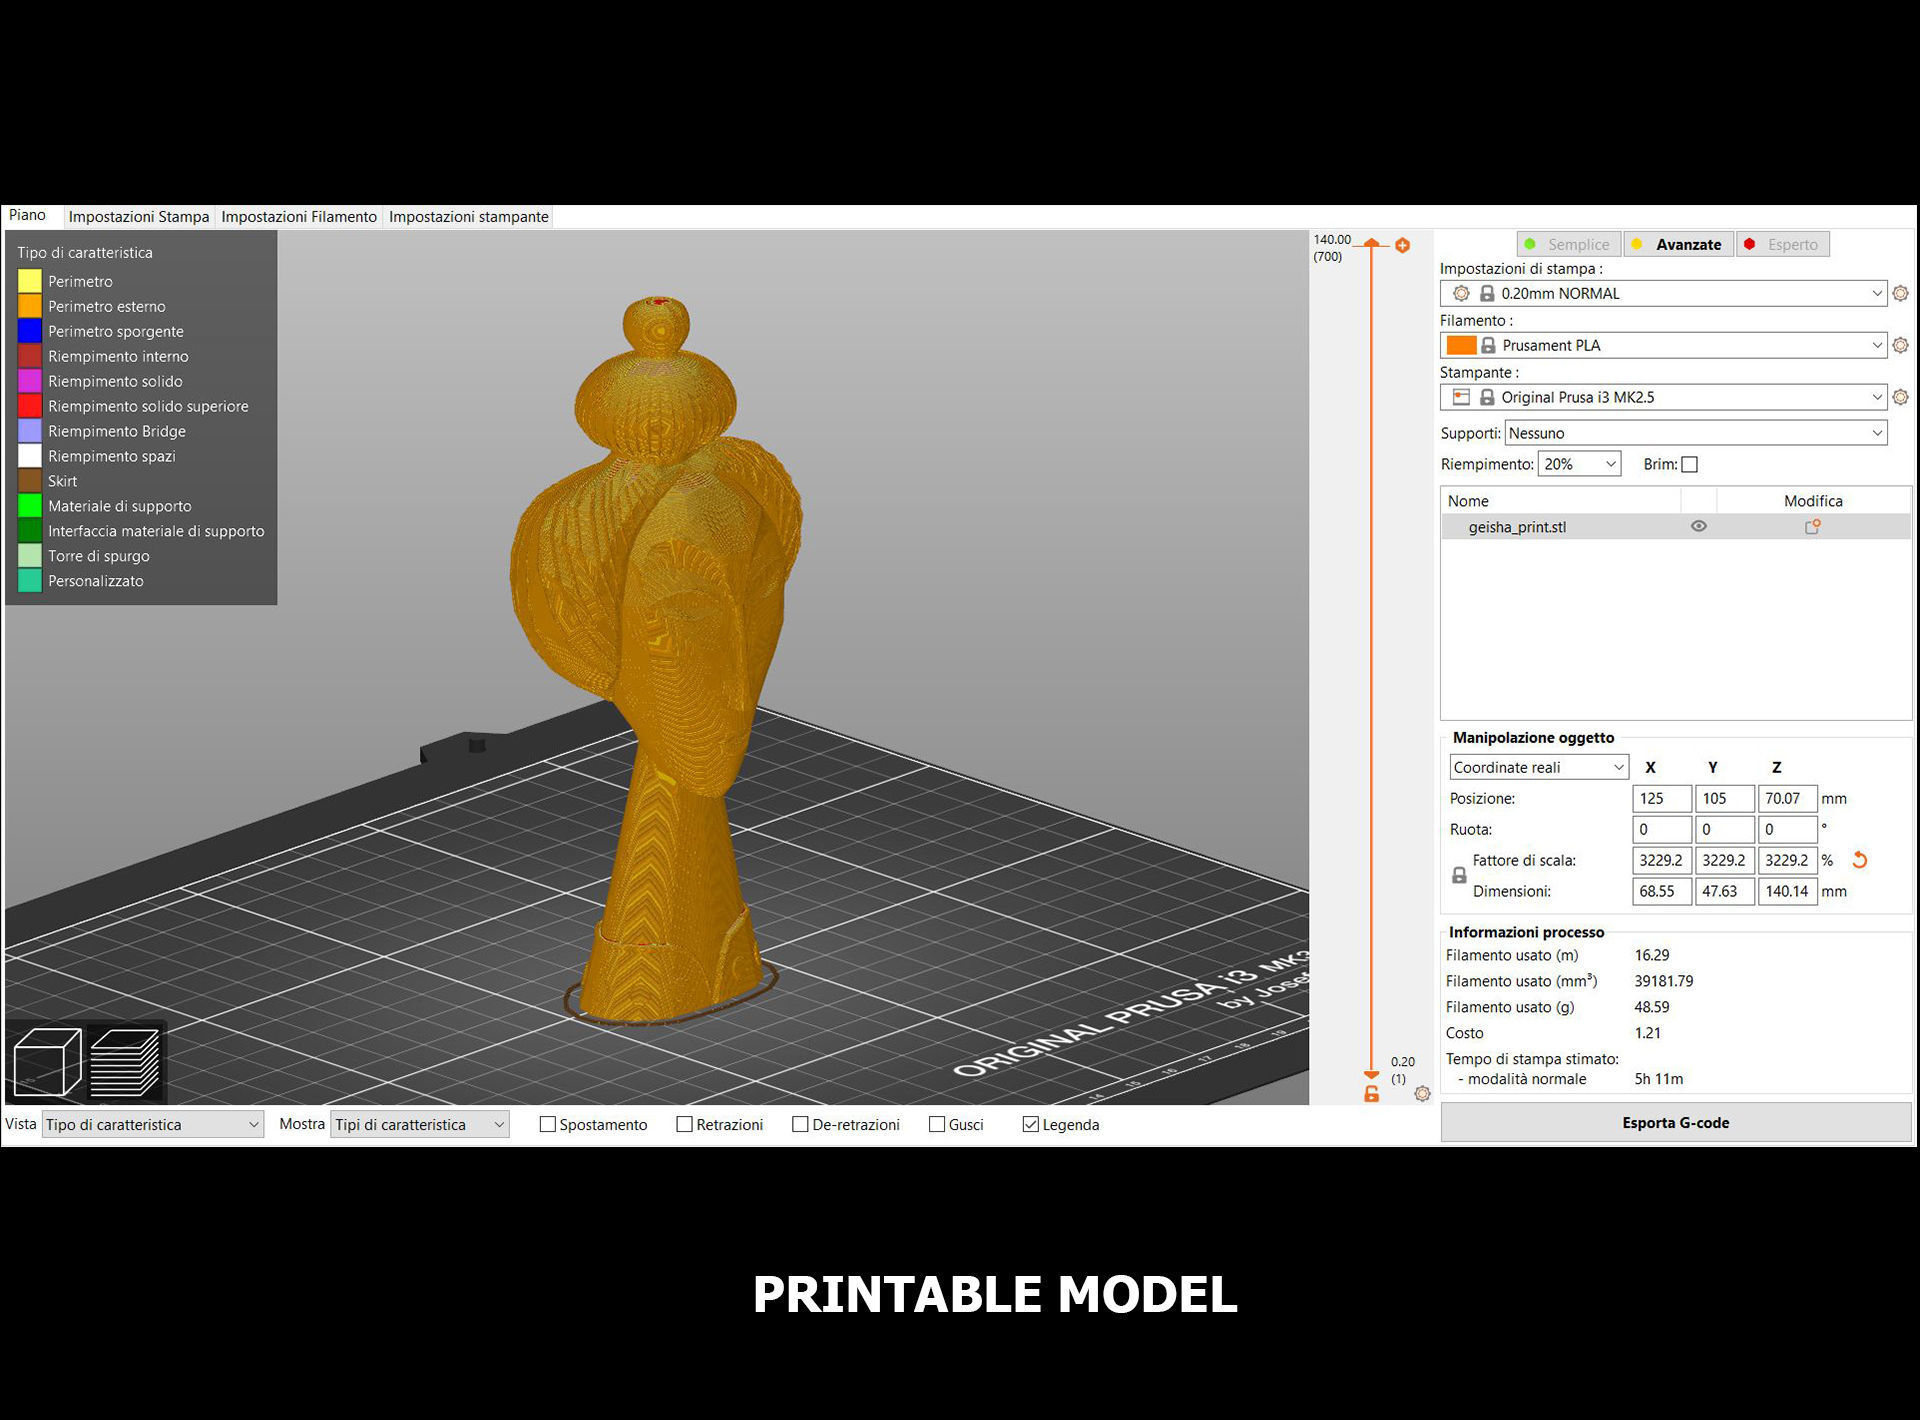The height and width of the screenshot is (1420, 1920).
Task: Click the Esporta G-code button
Action: (1675, 1122)
